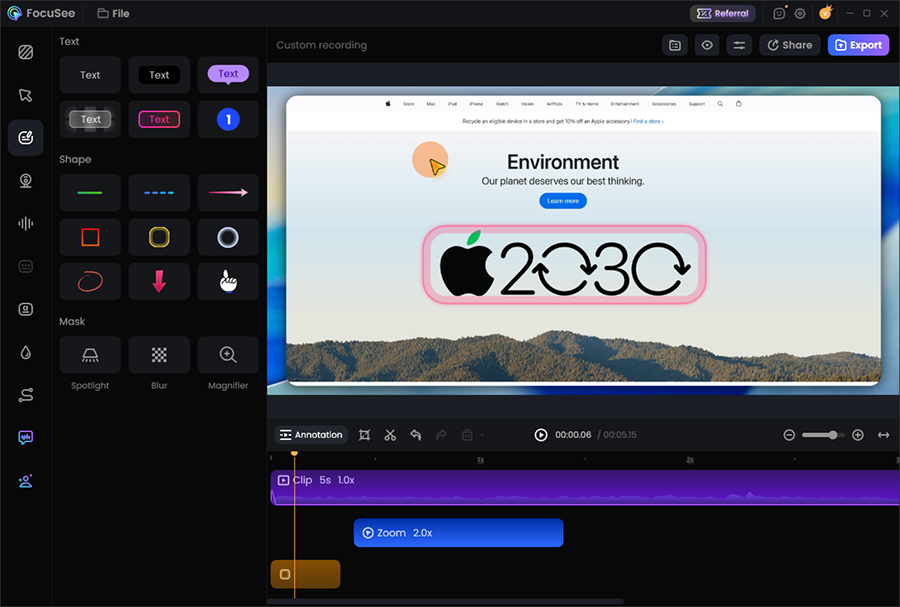The image size is (900, 607).
Task: Play the recording
Action: 541,435
